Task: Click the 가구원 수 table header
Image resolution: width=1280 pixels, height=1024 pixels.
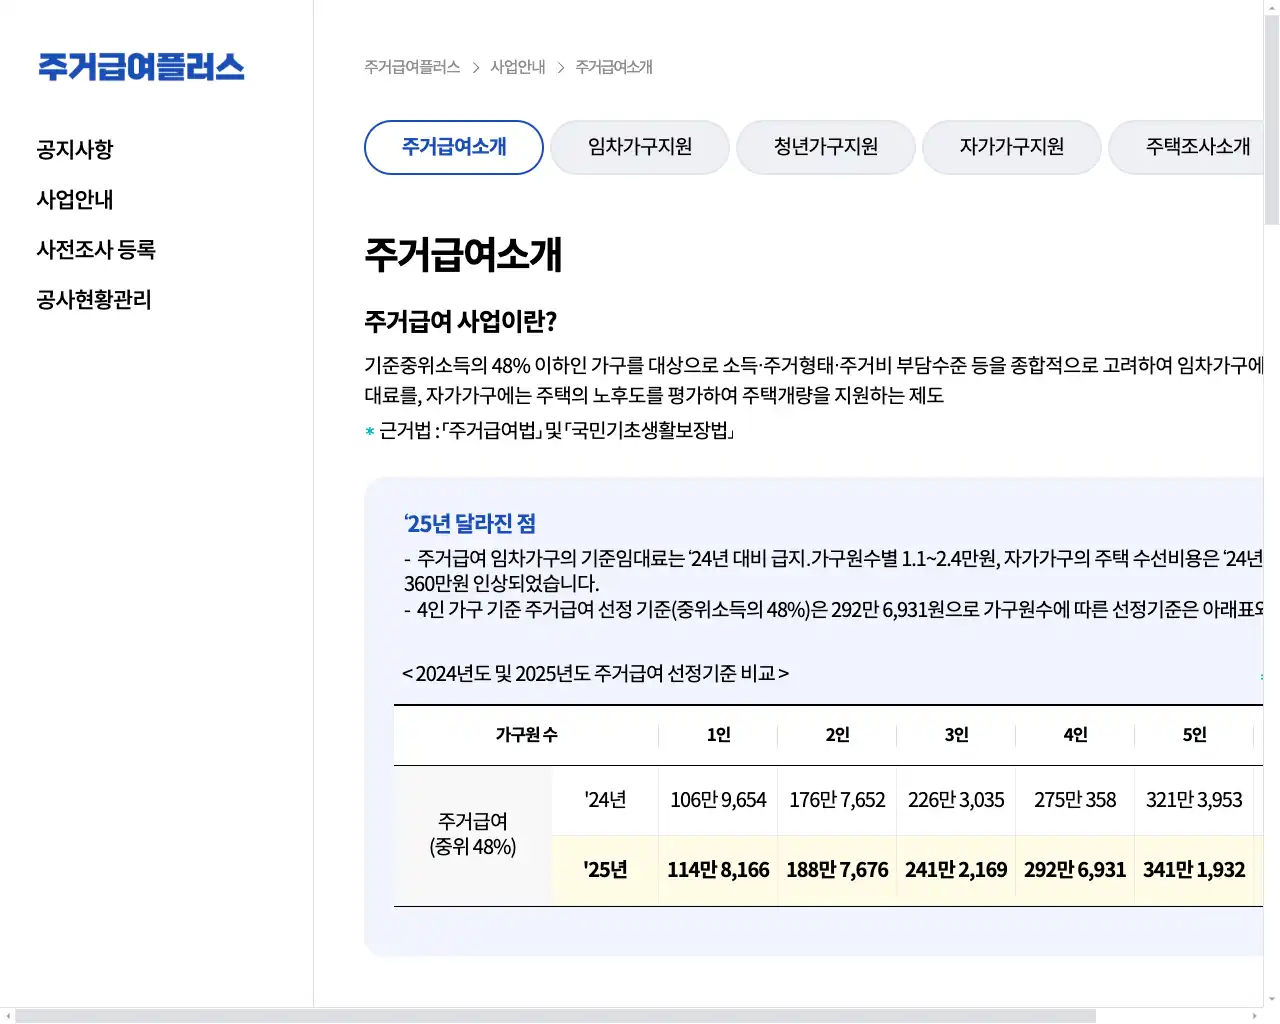Action: pyautogui.click(x=527, y=735)
